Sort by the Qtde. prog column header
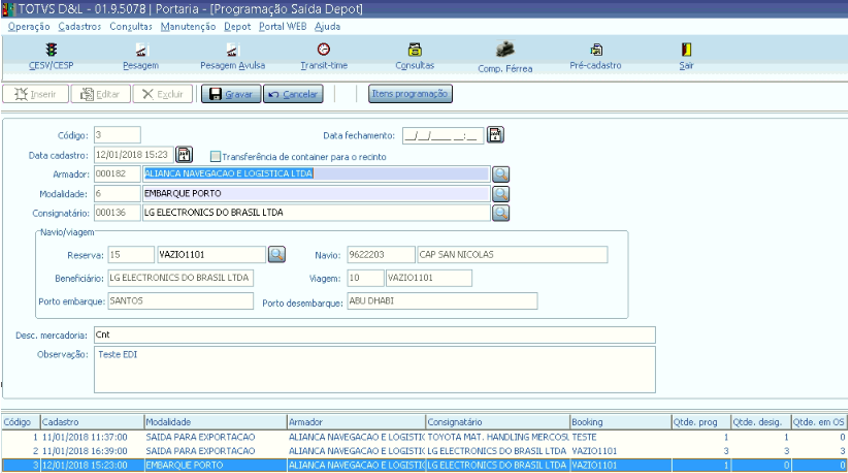This screenshot has height=473, width=848. click(x=701, y=422)
